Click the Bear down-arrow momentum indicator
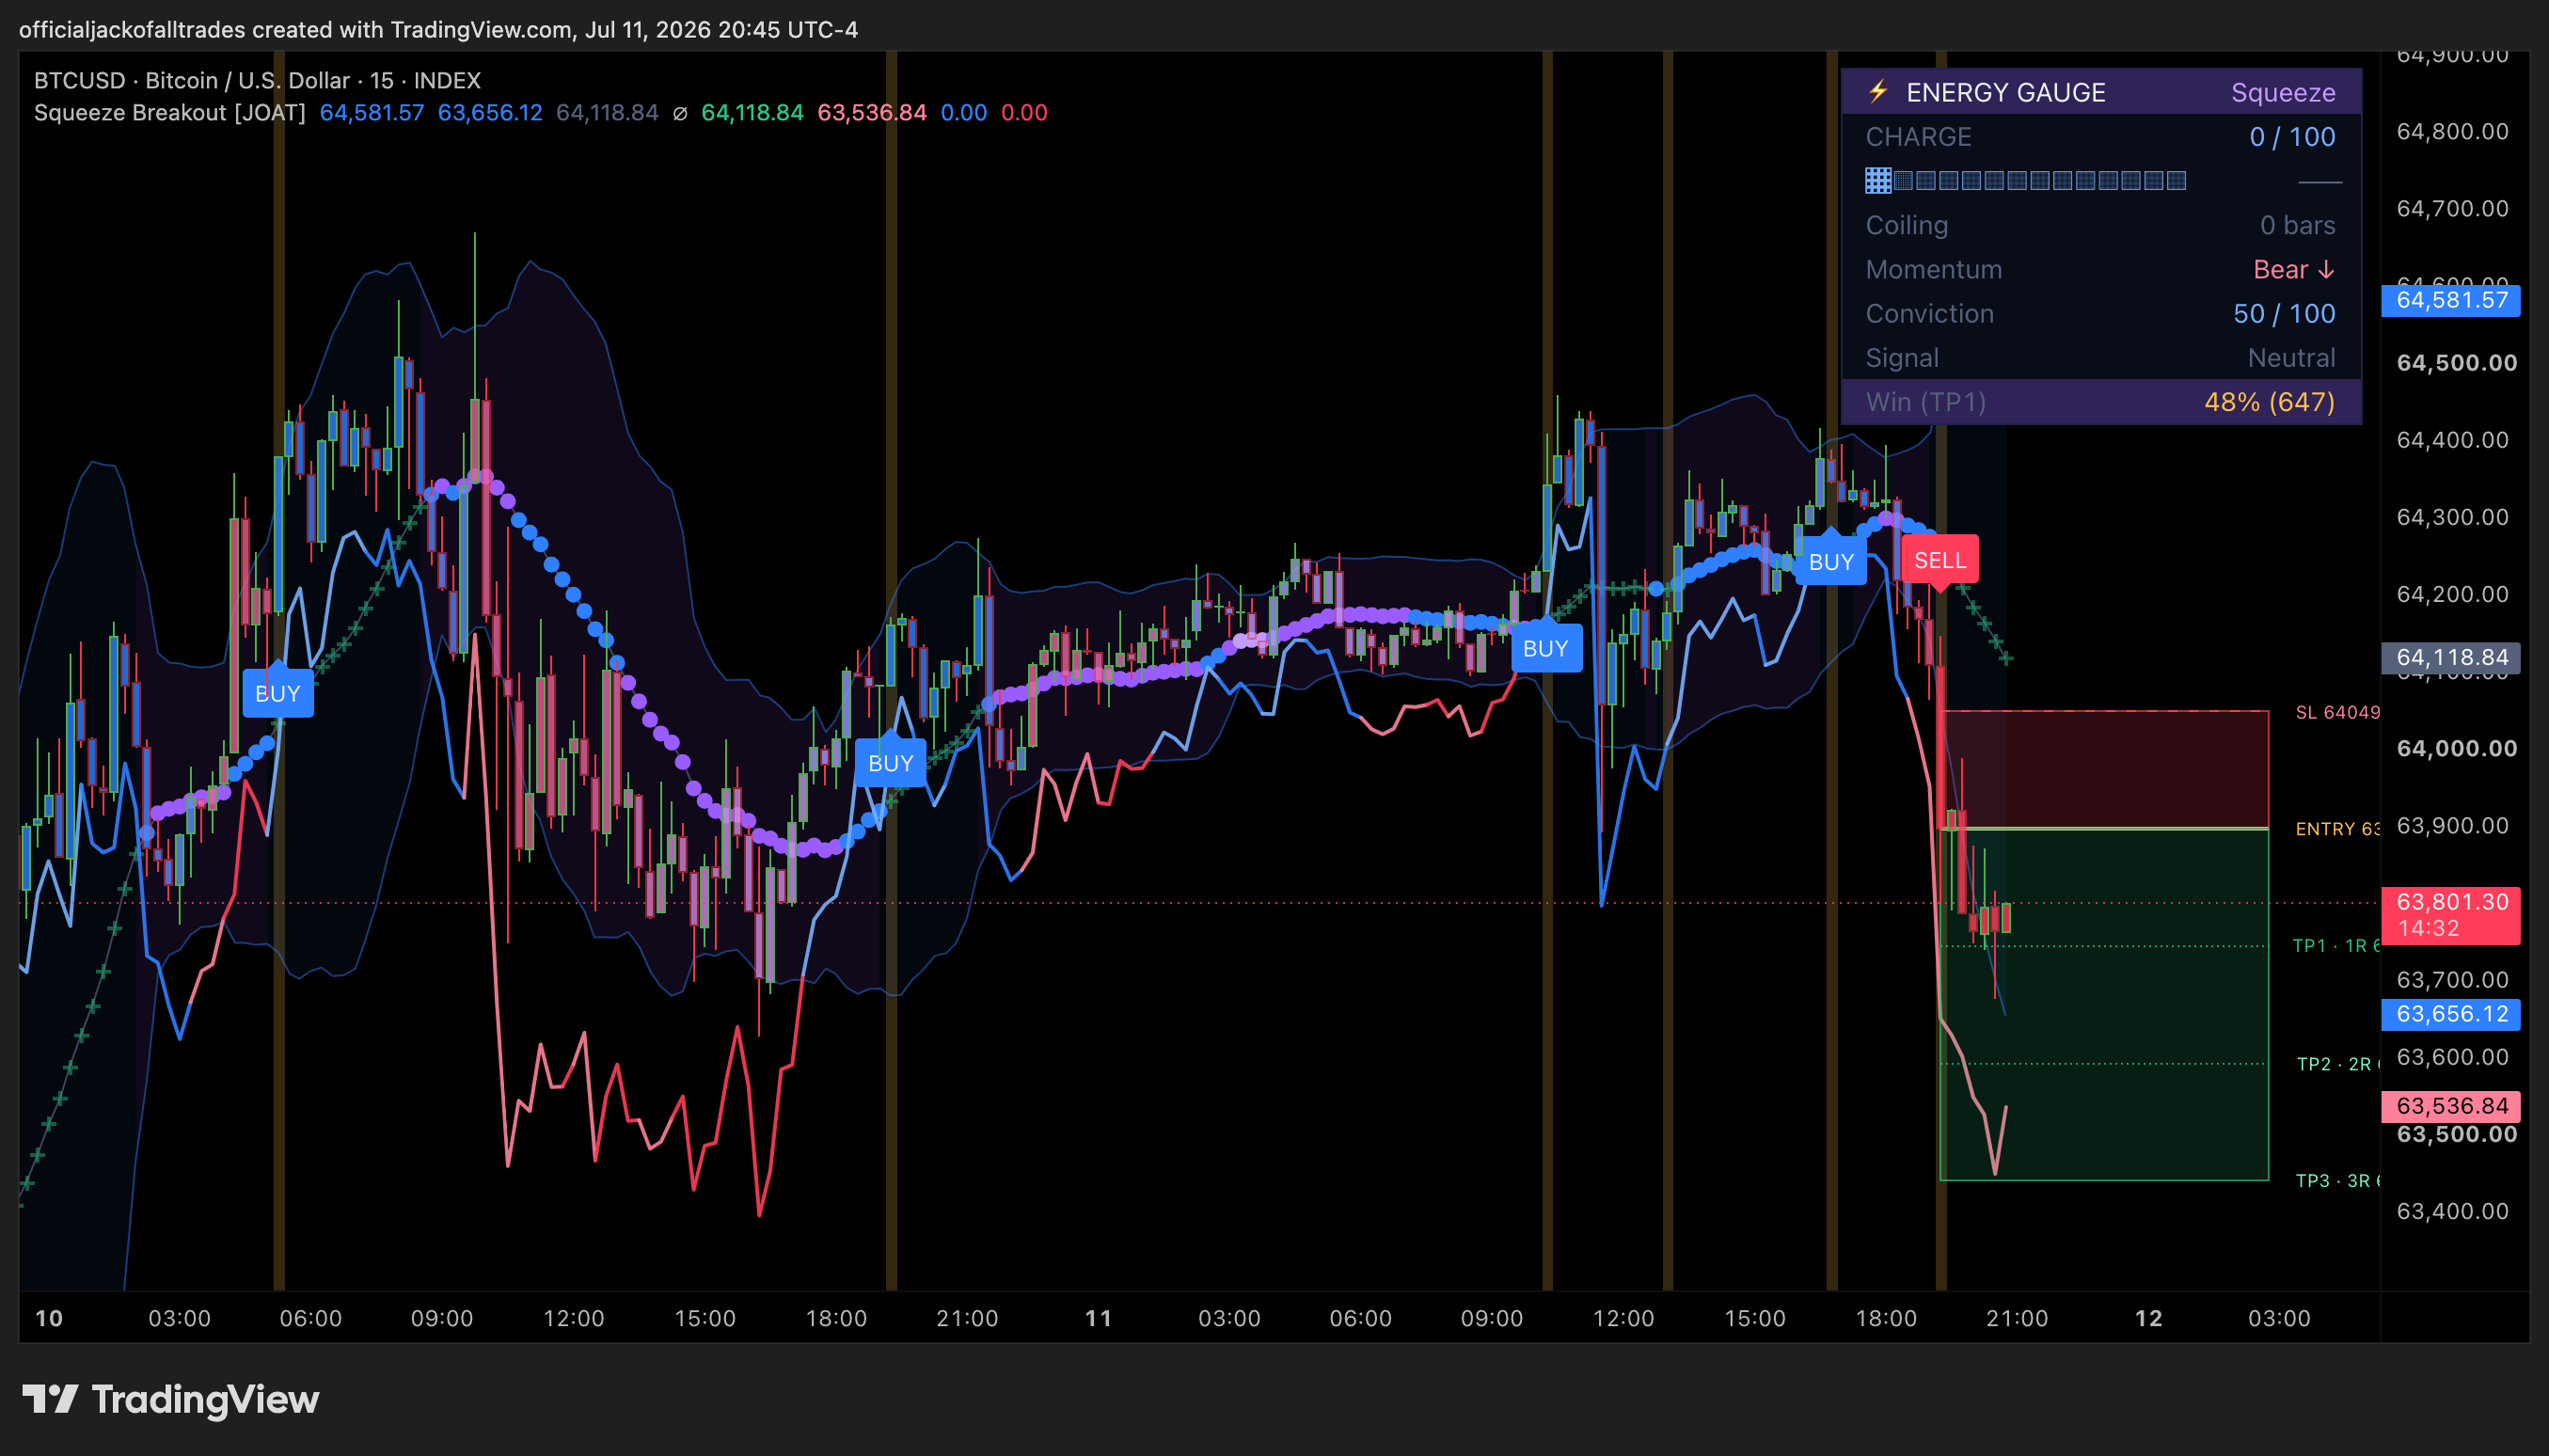This screenshot has width=2549, height=1456. [2294, 270]
